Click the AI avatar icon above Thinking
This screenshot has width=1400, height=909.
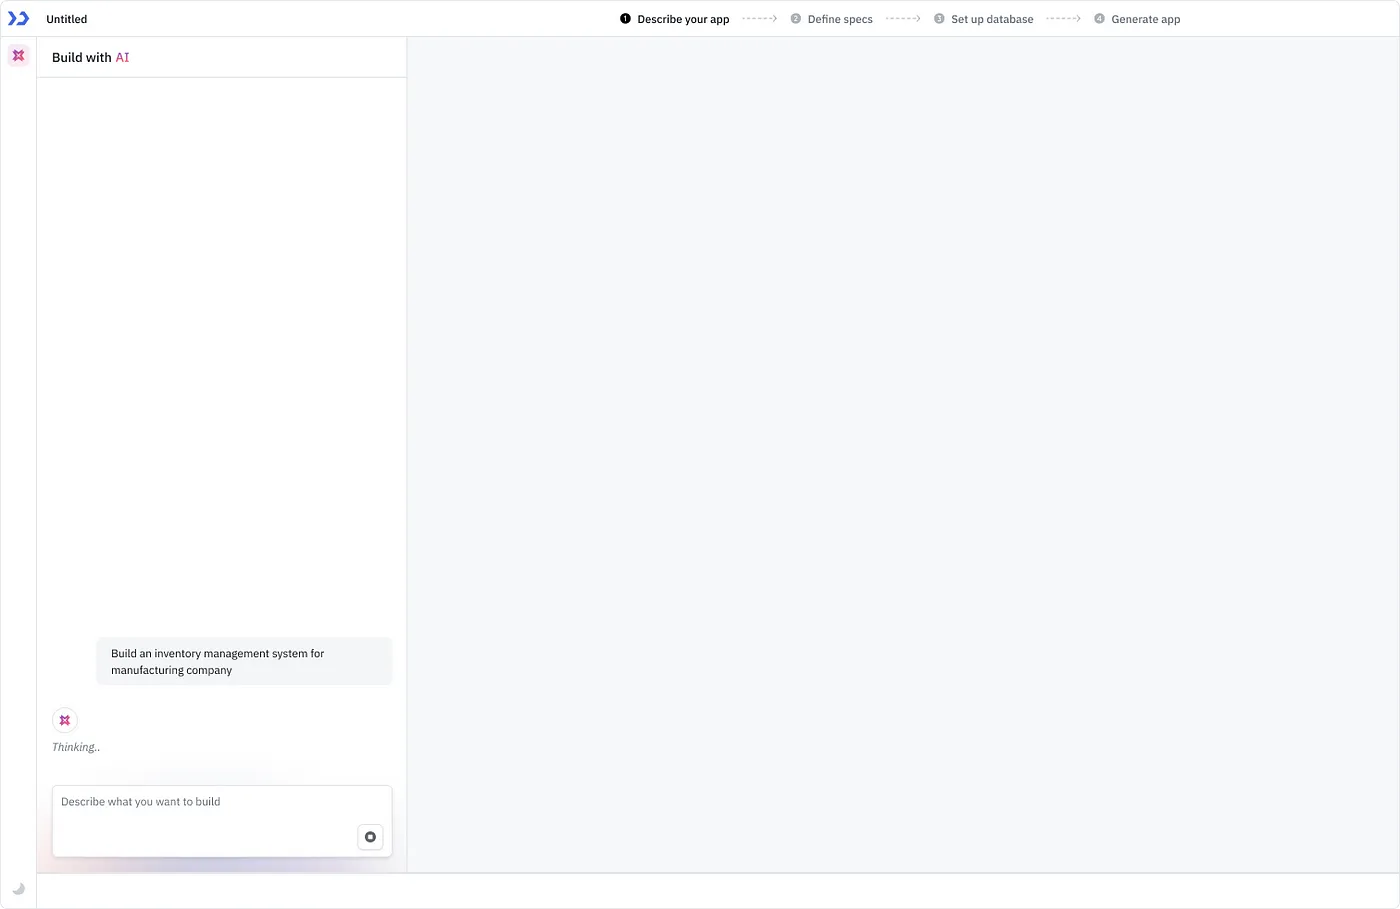[65, 720]
